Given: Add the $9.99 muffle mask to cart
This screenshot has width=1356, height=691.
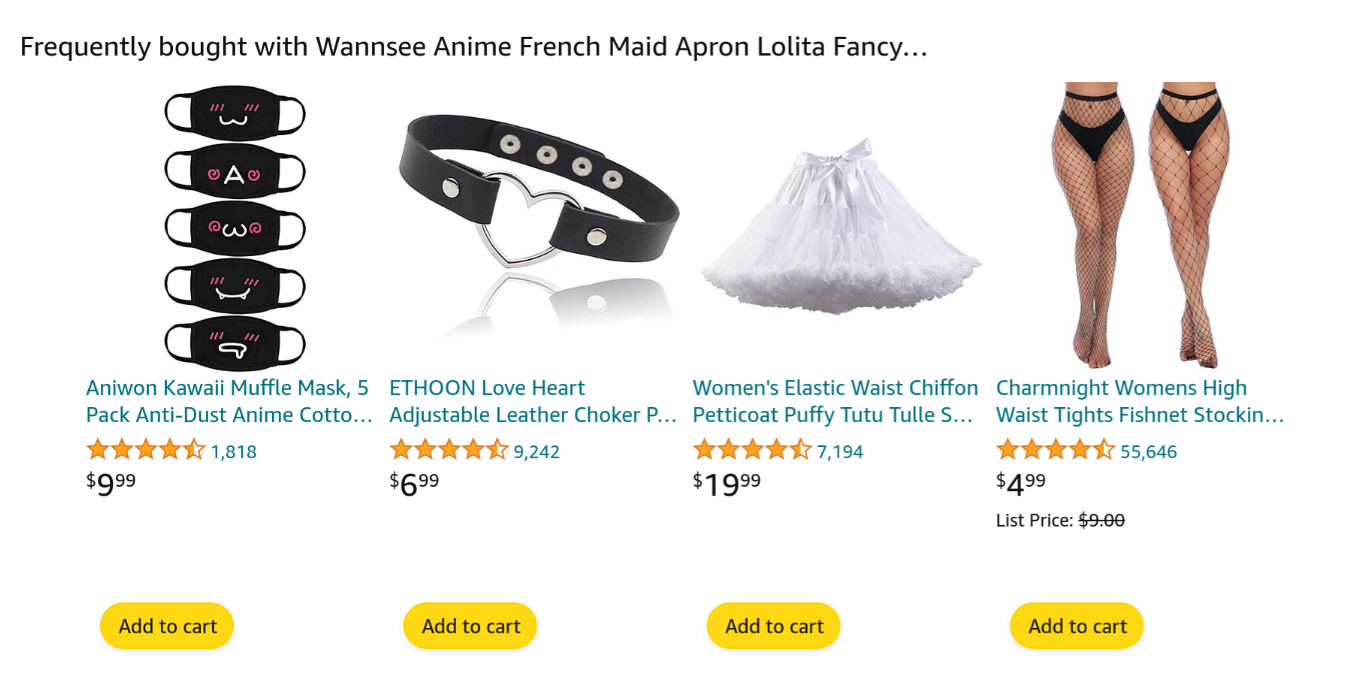Looking at the screenshot, I should [167, 626].
